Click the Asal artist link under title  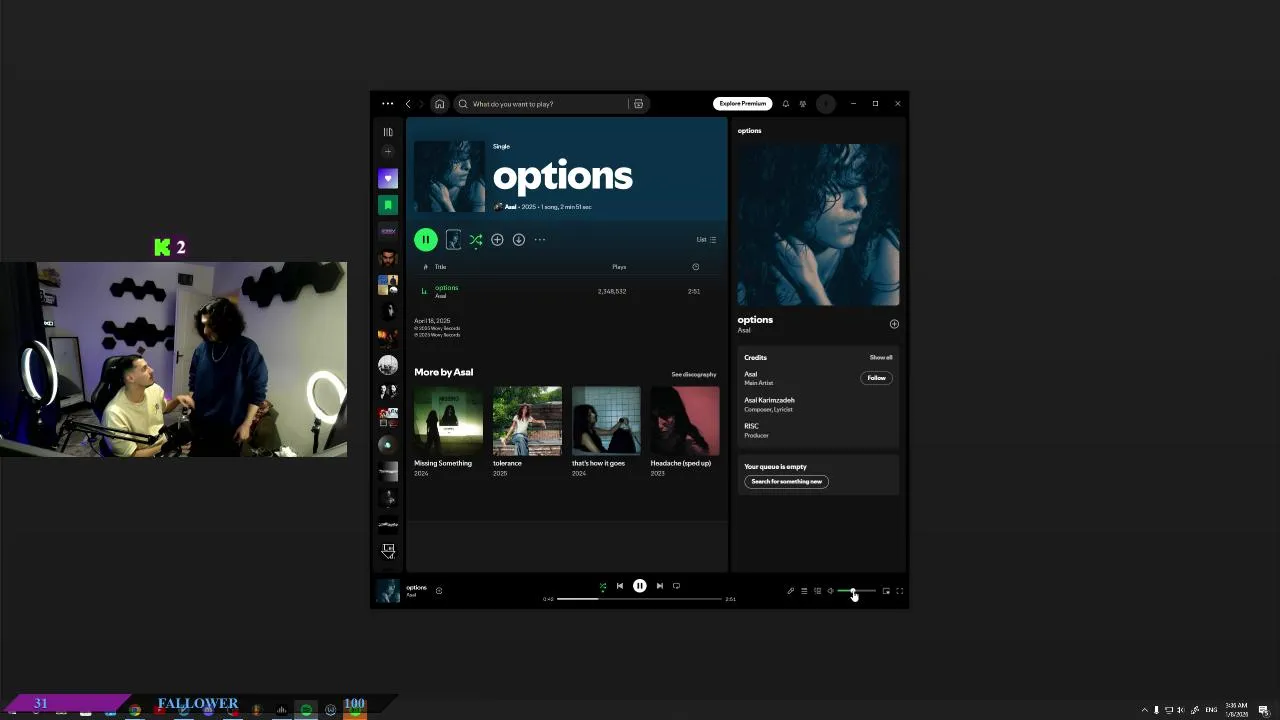[510, 207]
